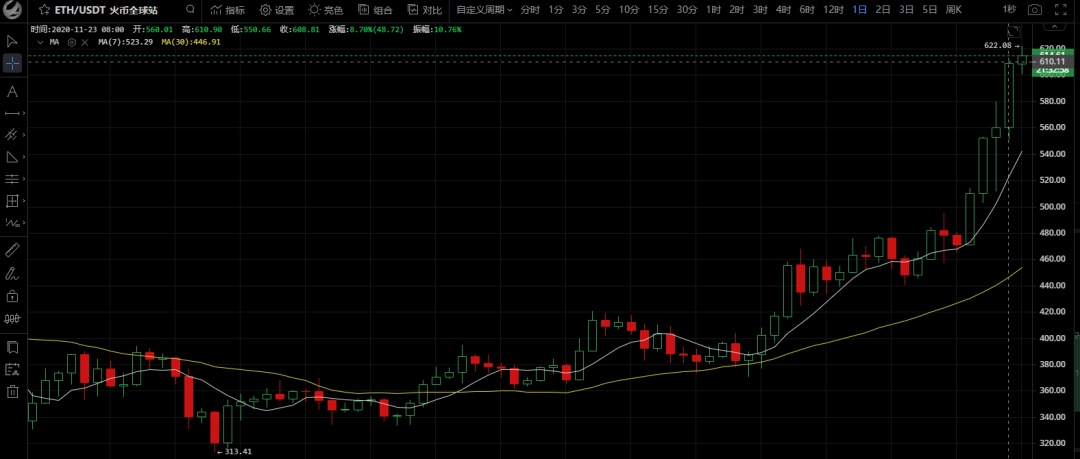Screen dimensions: 1080x459
Task: Click the 涨幅:8.70%(48.72) value
Action: (x=367, y=30)
